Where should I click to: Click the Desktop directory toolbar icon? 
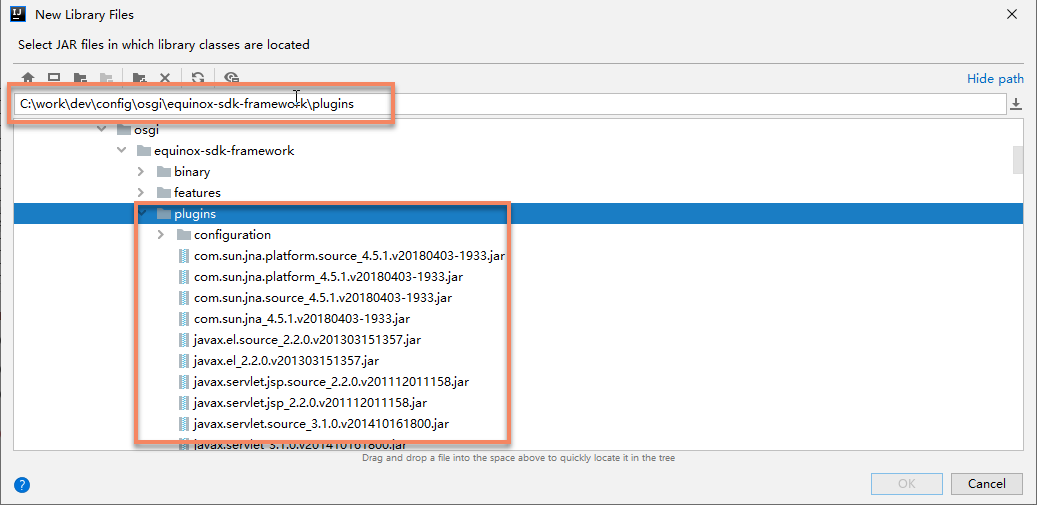[x=54, y=78]
